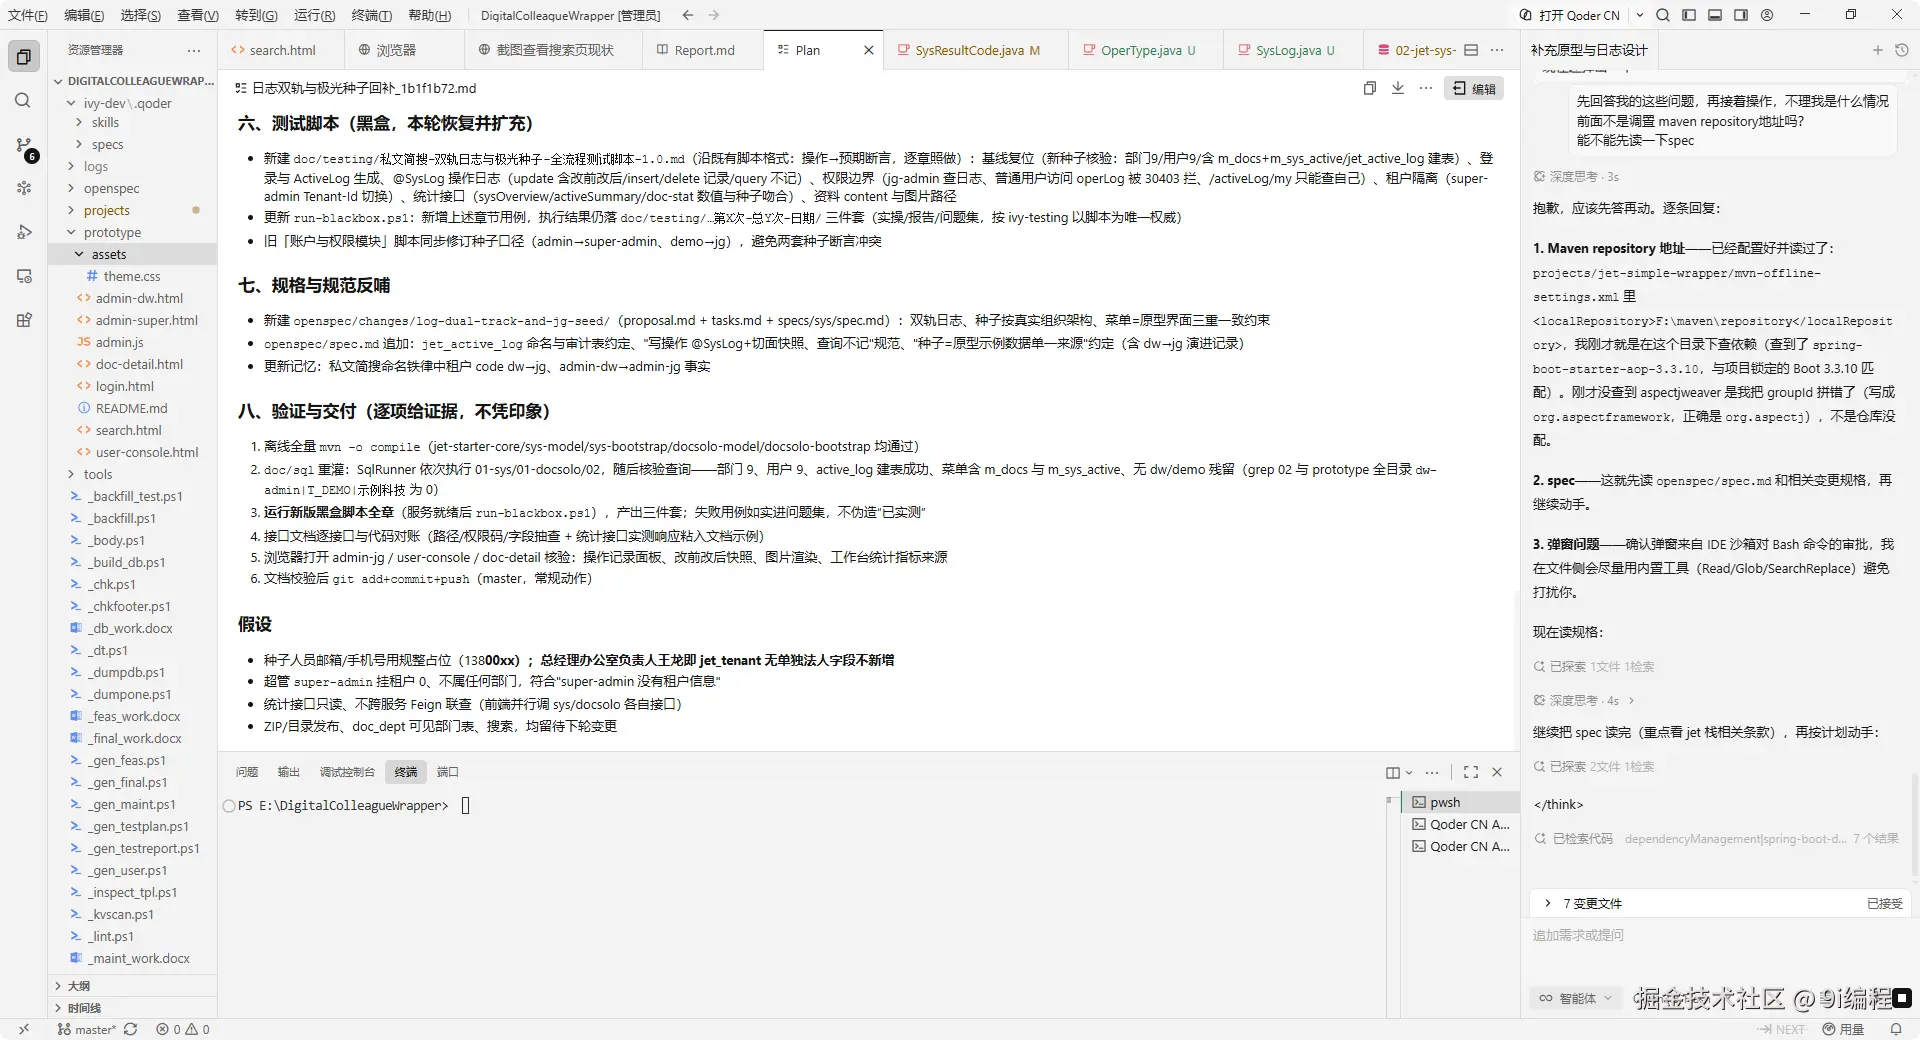Toggle the bottom panel layout icon

[x=1715, y=15]
